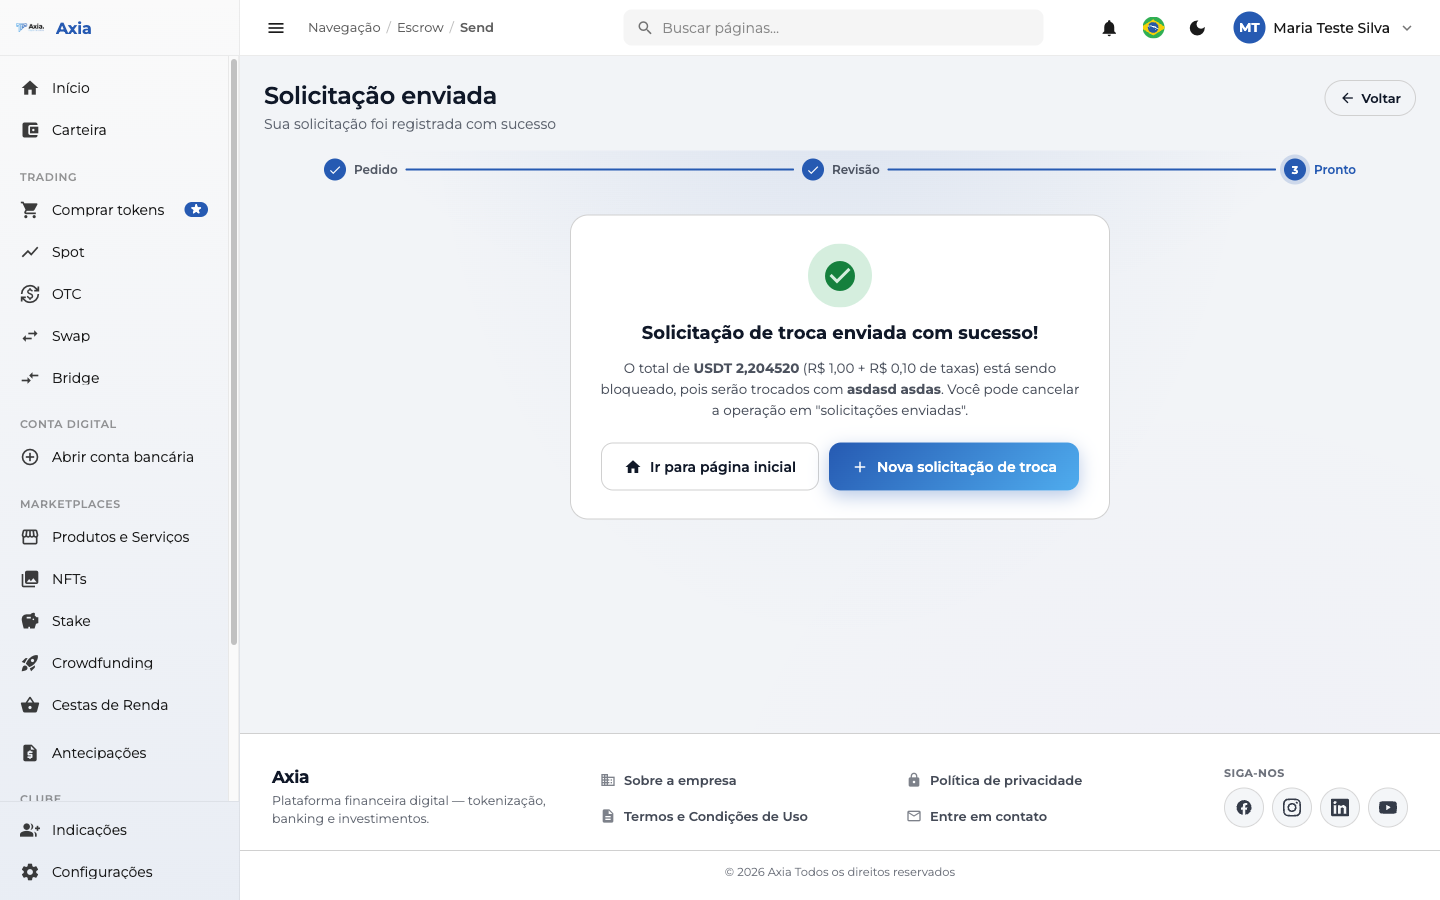Click the NFTs image icon
The image size is (1440, 900).
(30, 579)
